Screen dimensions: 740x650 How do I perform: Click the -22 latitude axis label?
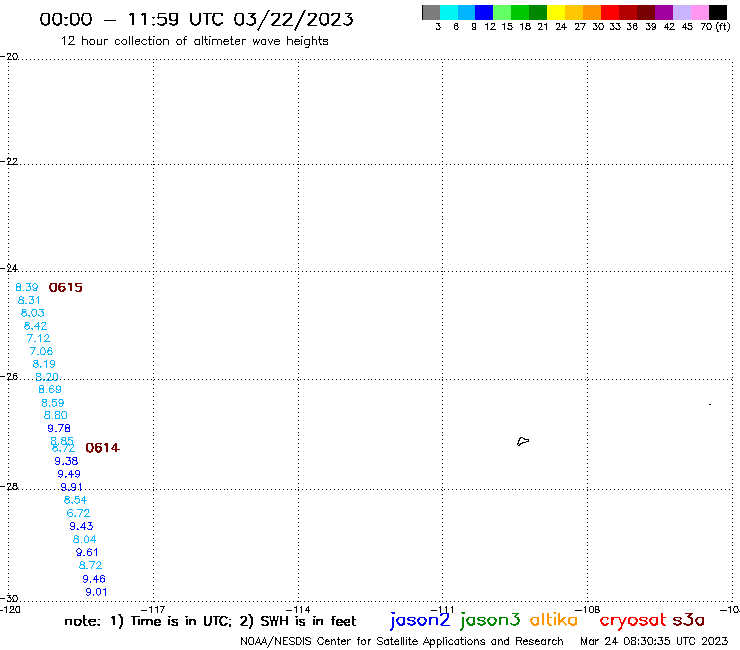click(9, 161)
